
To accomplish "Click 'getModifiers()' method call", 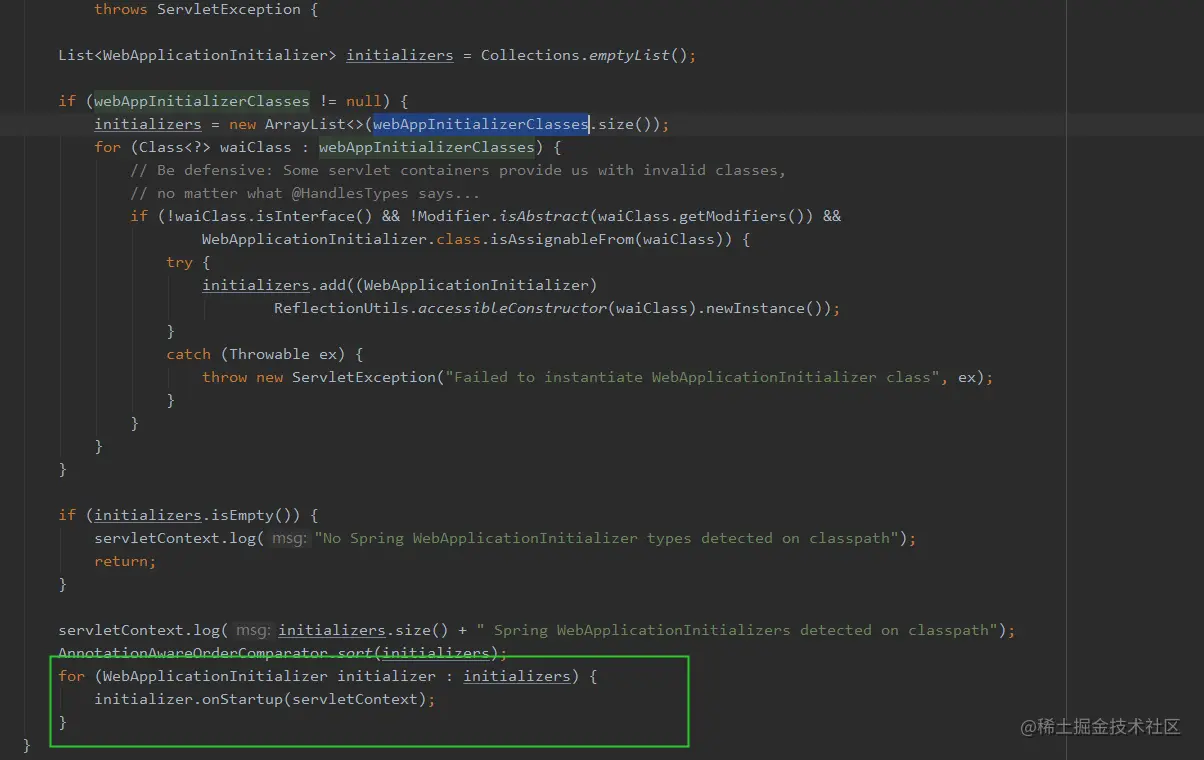I will pos(742,216).
